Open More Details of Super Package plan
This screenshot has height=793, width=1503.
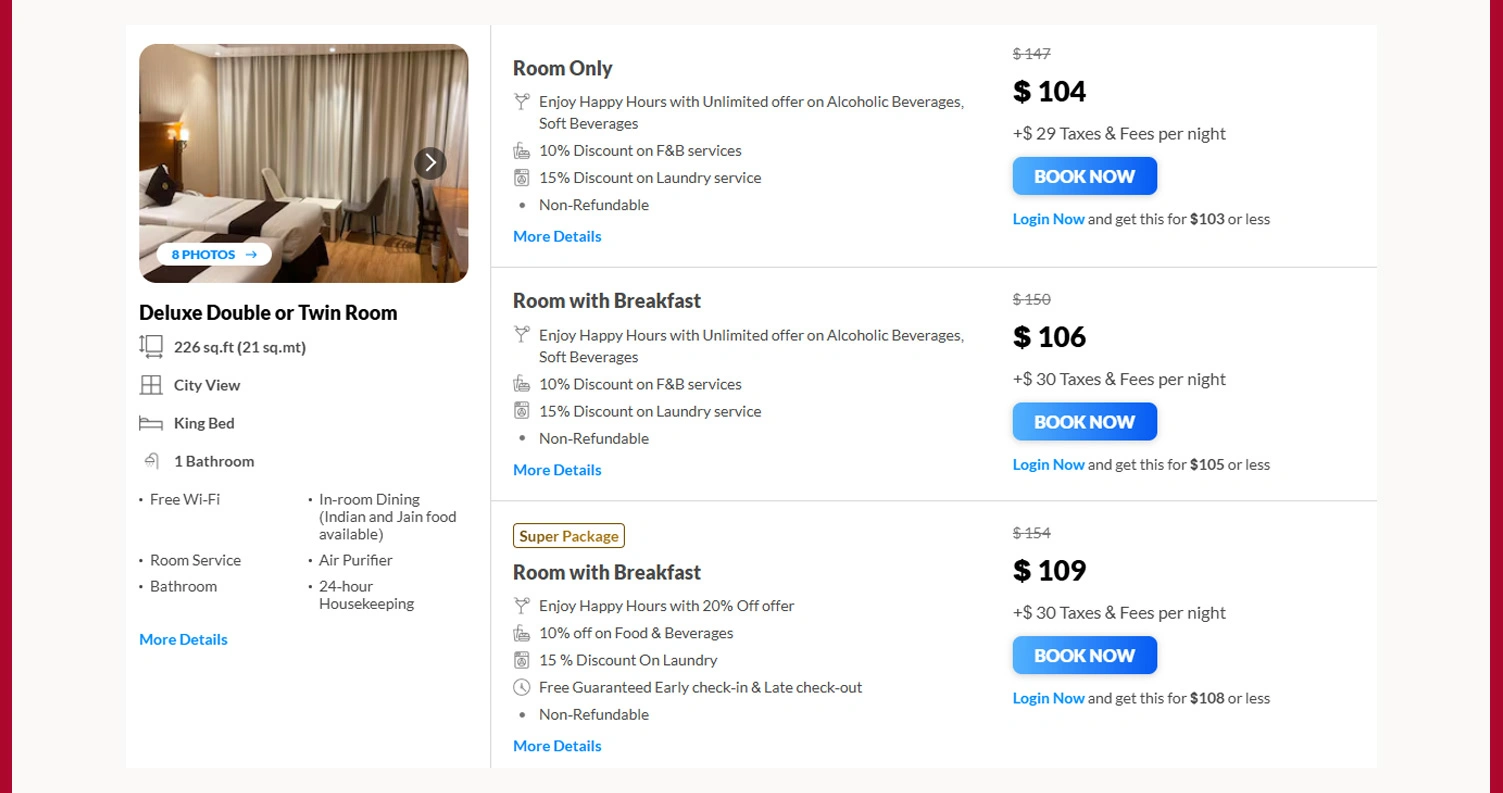click(556, 745)
